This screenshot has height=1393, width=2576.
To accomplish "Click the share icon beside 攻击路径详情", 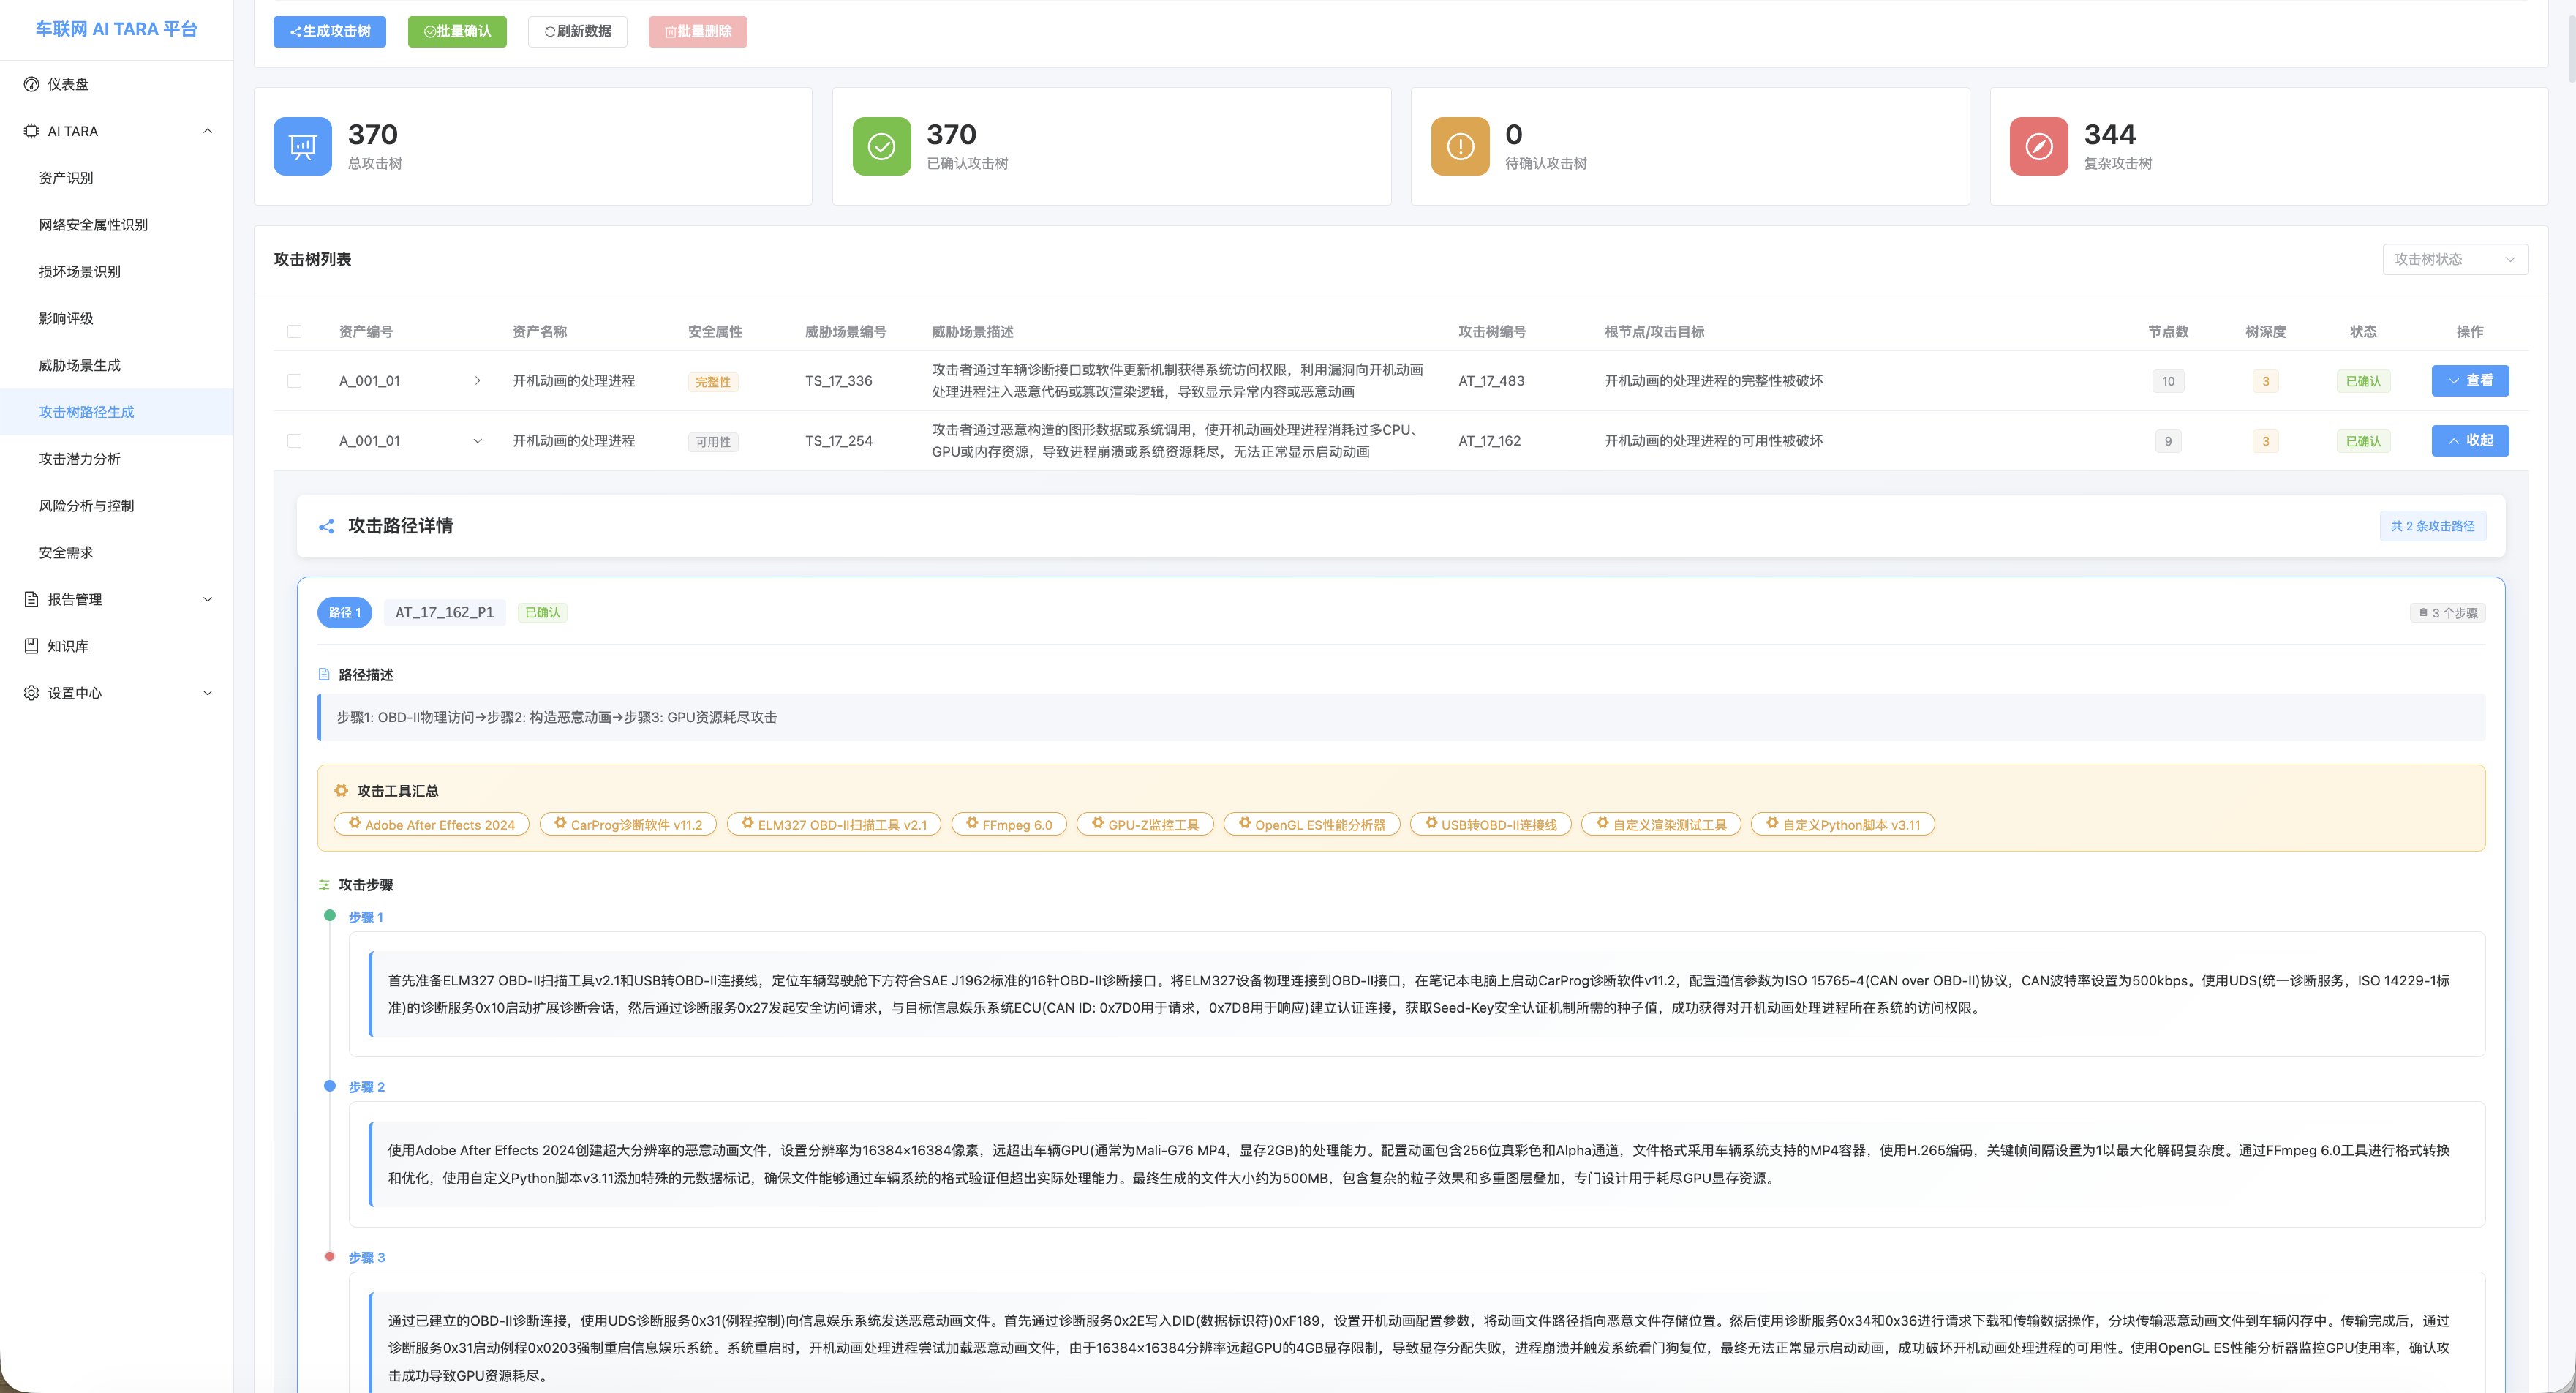I will [326, 526].
